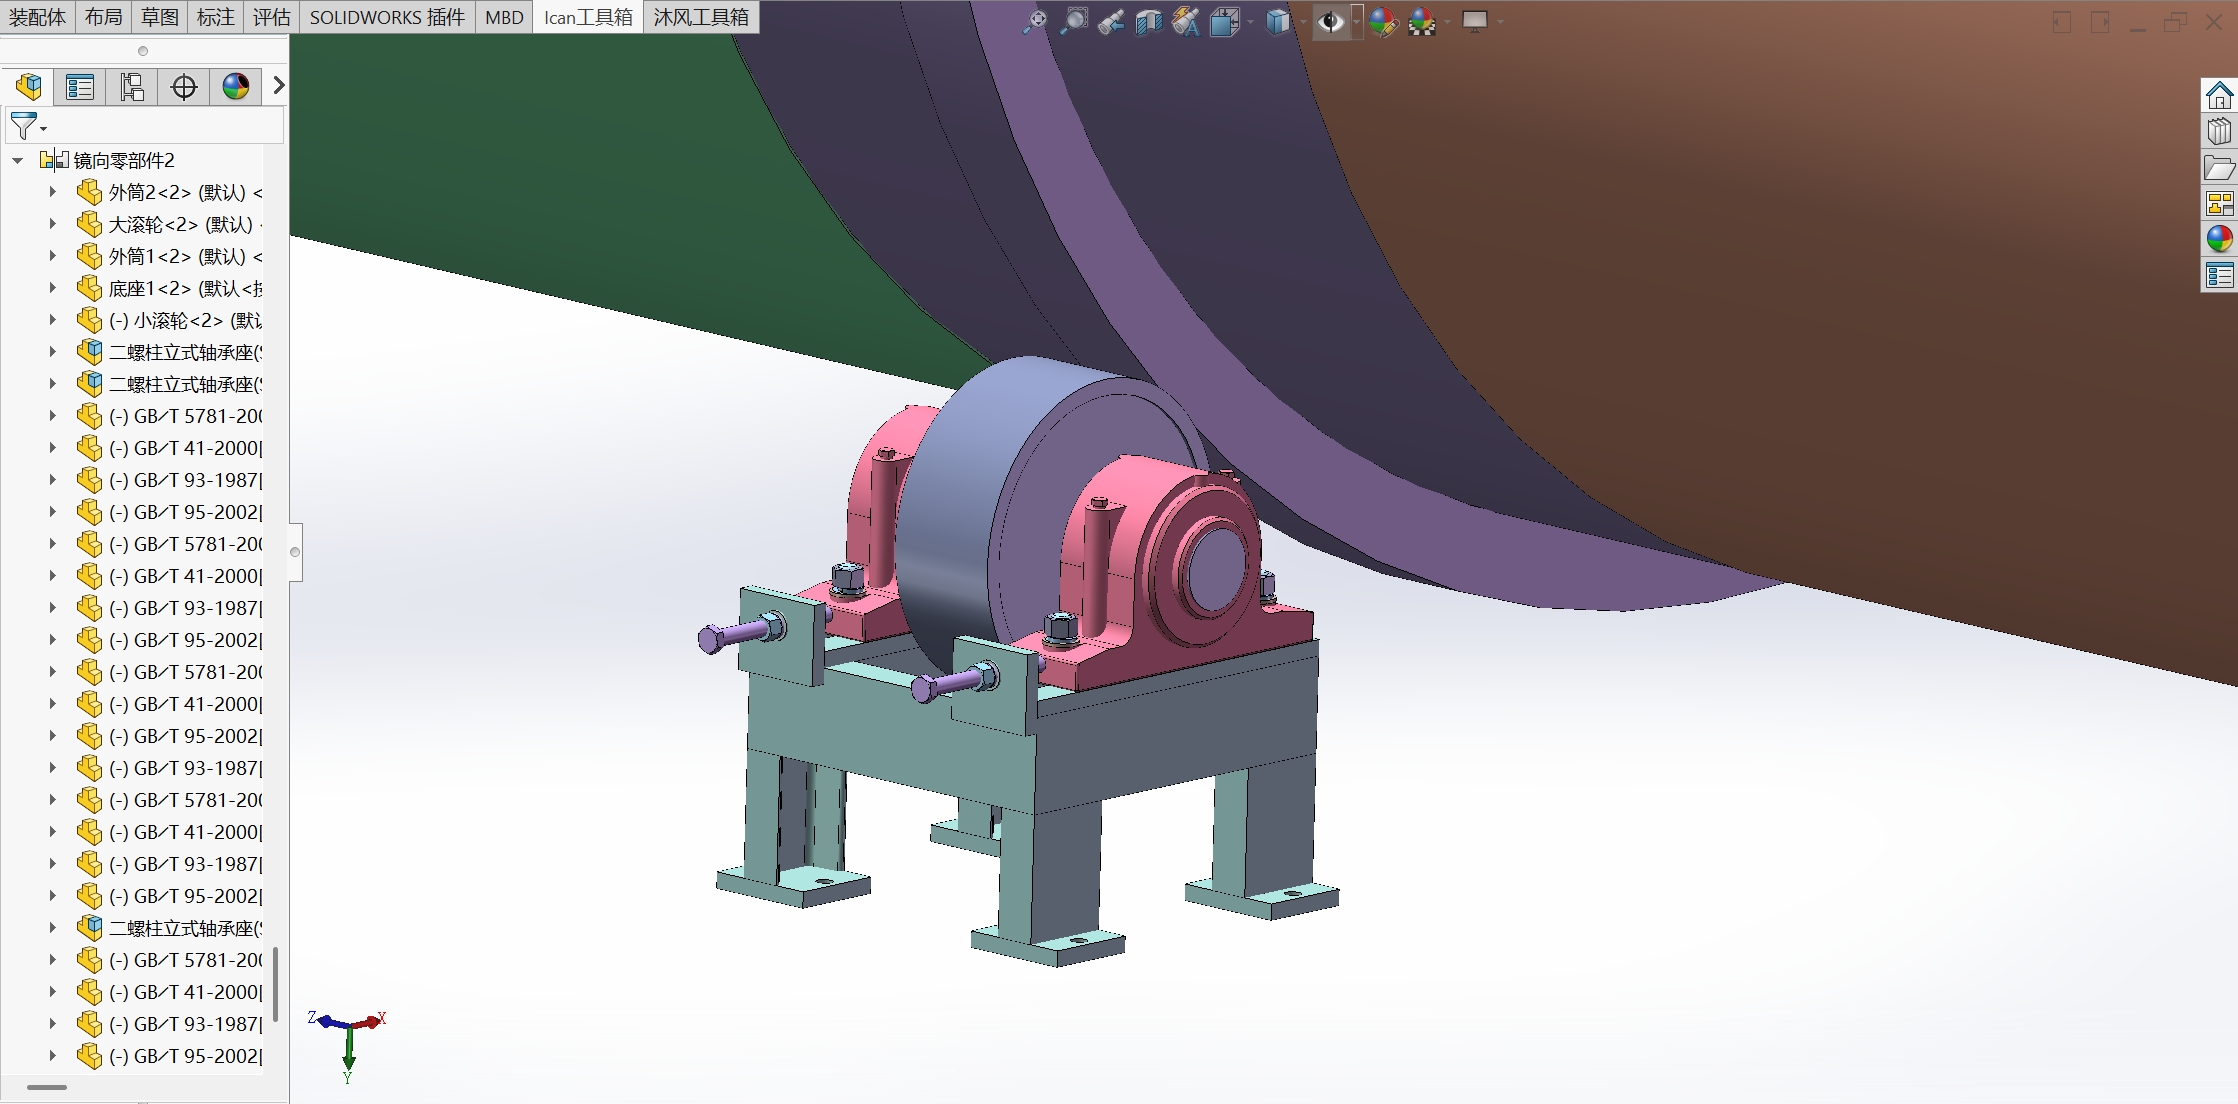The height and width of the screenshot is (1104, 2238).
Task: Open the feature tree filter funnel
Action: [x=24, y=126]
